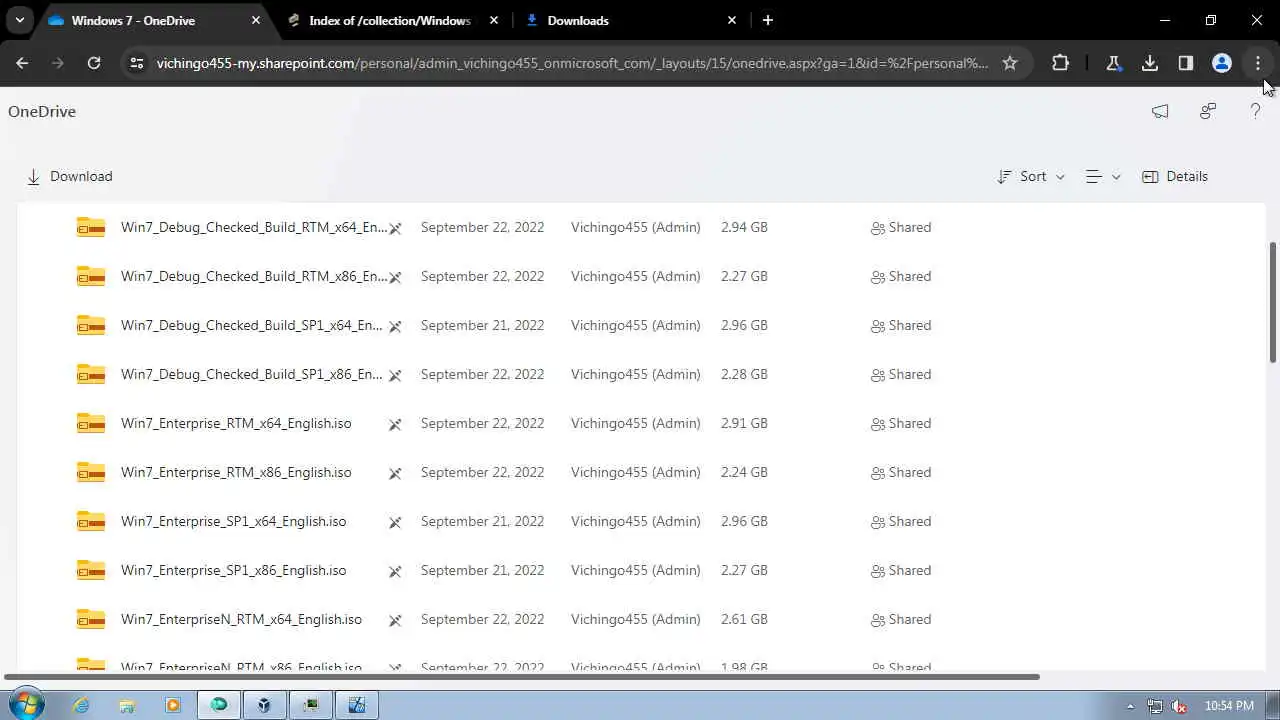Open the Chrome extensions puzzle menu
This screenshot has width=1280, height=720.
(x=1060, y=63)
